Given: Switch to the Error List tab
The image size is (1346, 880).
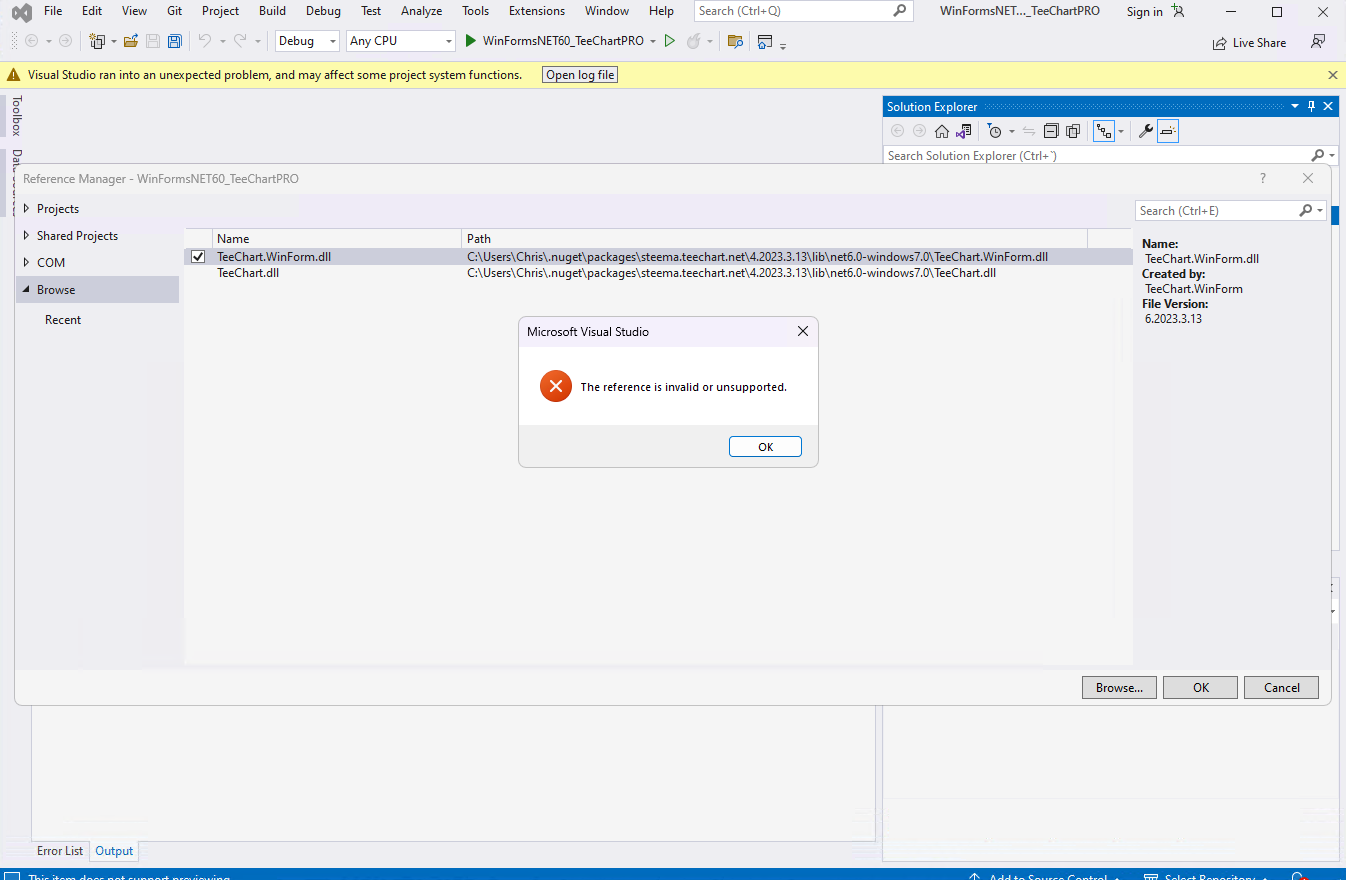Looking at the screenshot, I should [60, 851].
